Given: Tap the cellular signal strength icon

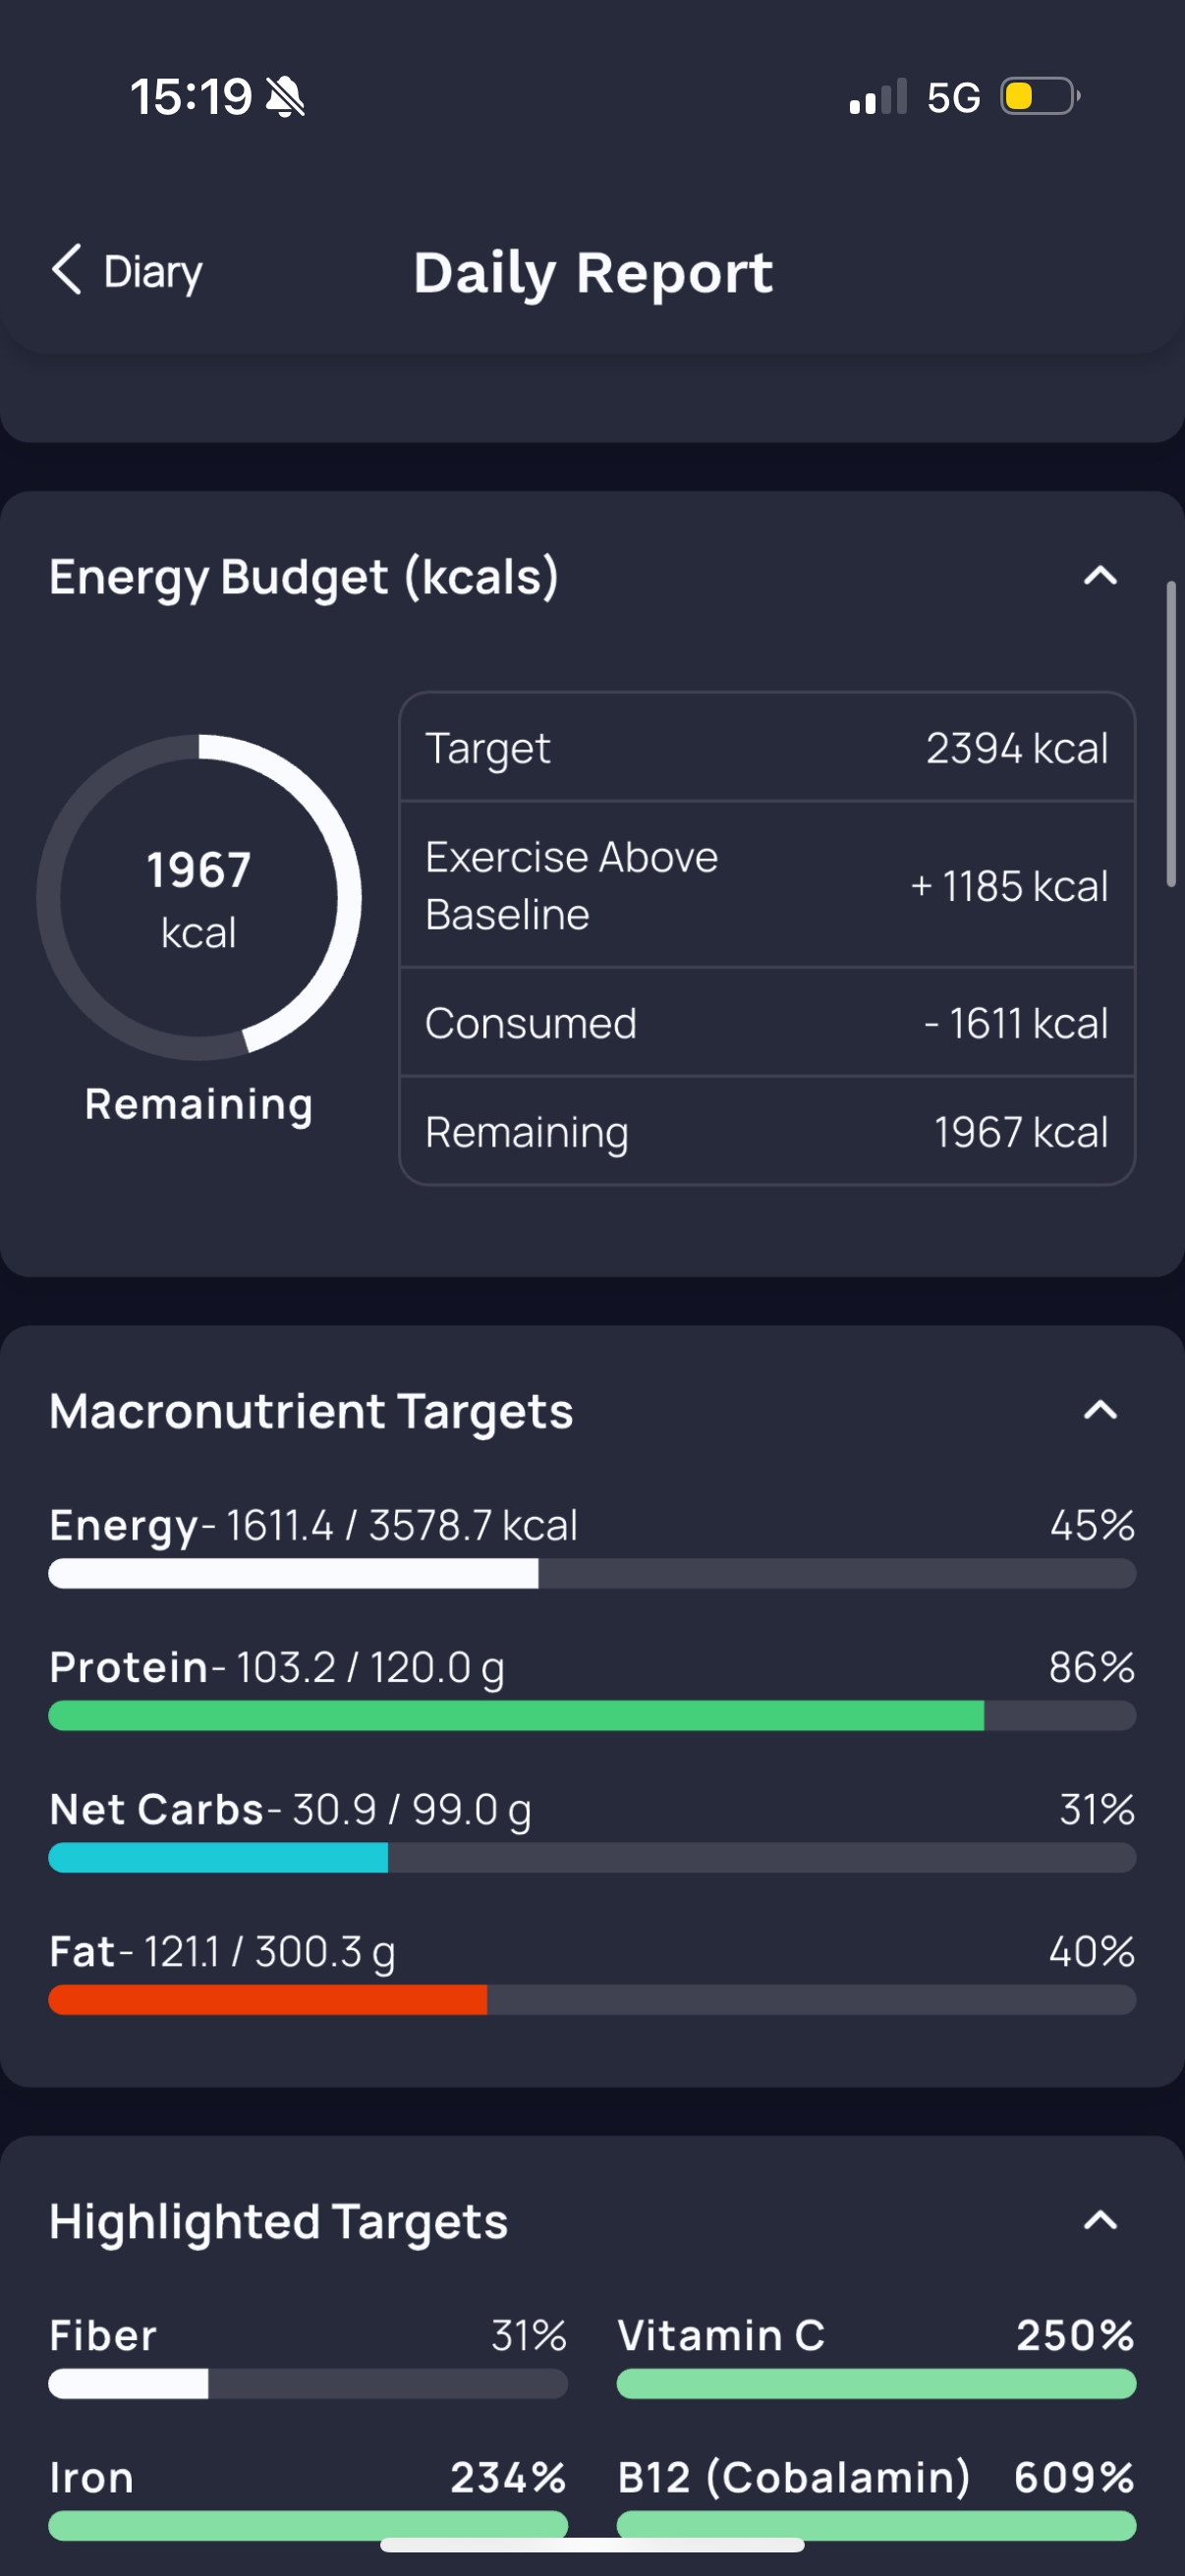Looking at the screenshot, I should click(877, 98).
